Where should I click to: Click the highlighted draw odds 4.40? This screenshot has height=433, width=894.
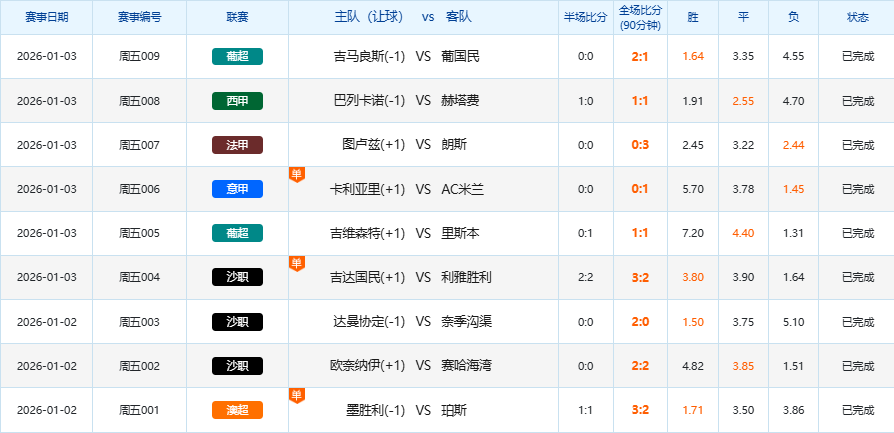coord(743,233)
